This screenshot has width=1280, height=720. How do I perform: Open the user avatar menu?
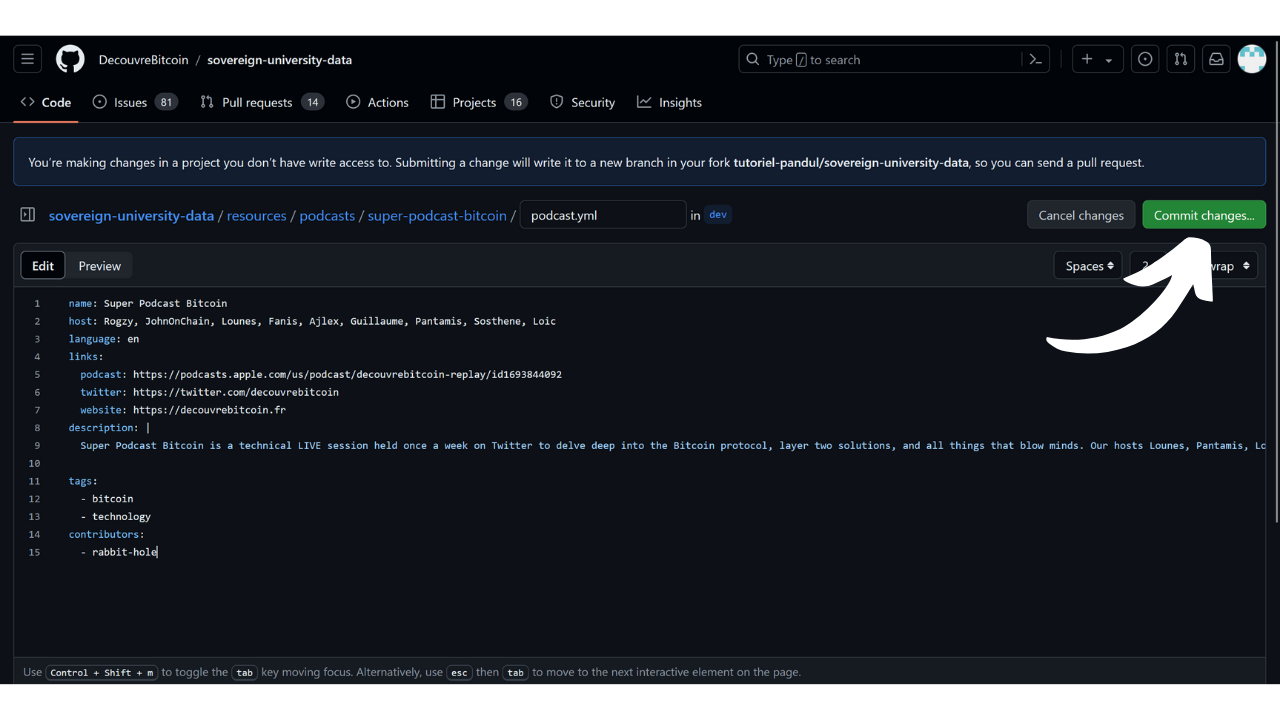[x=1252, y=60]
